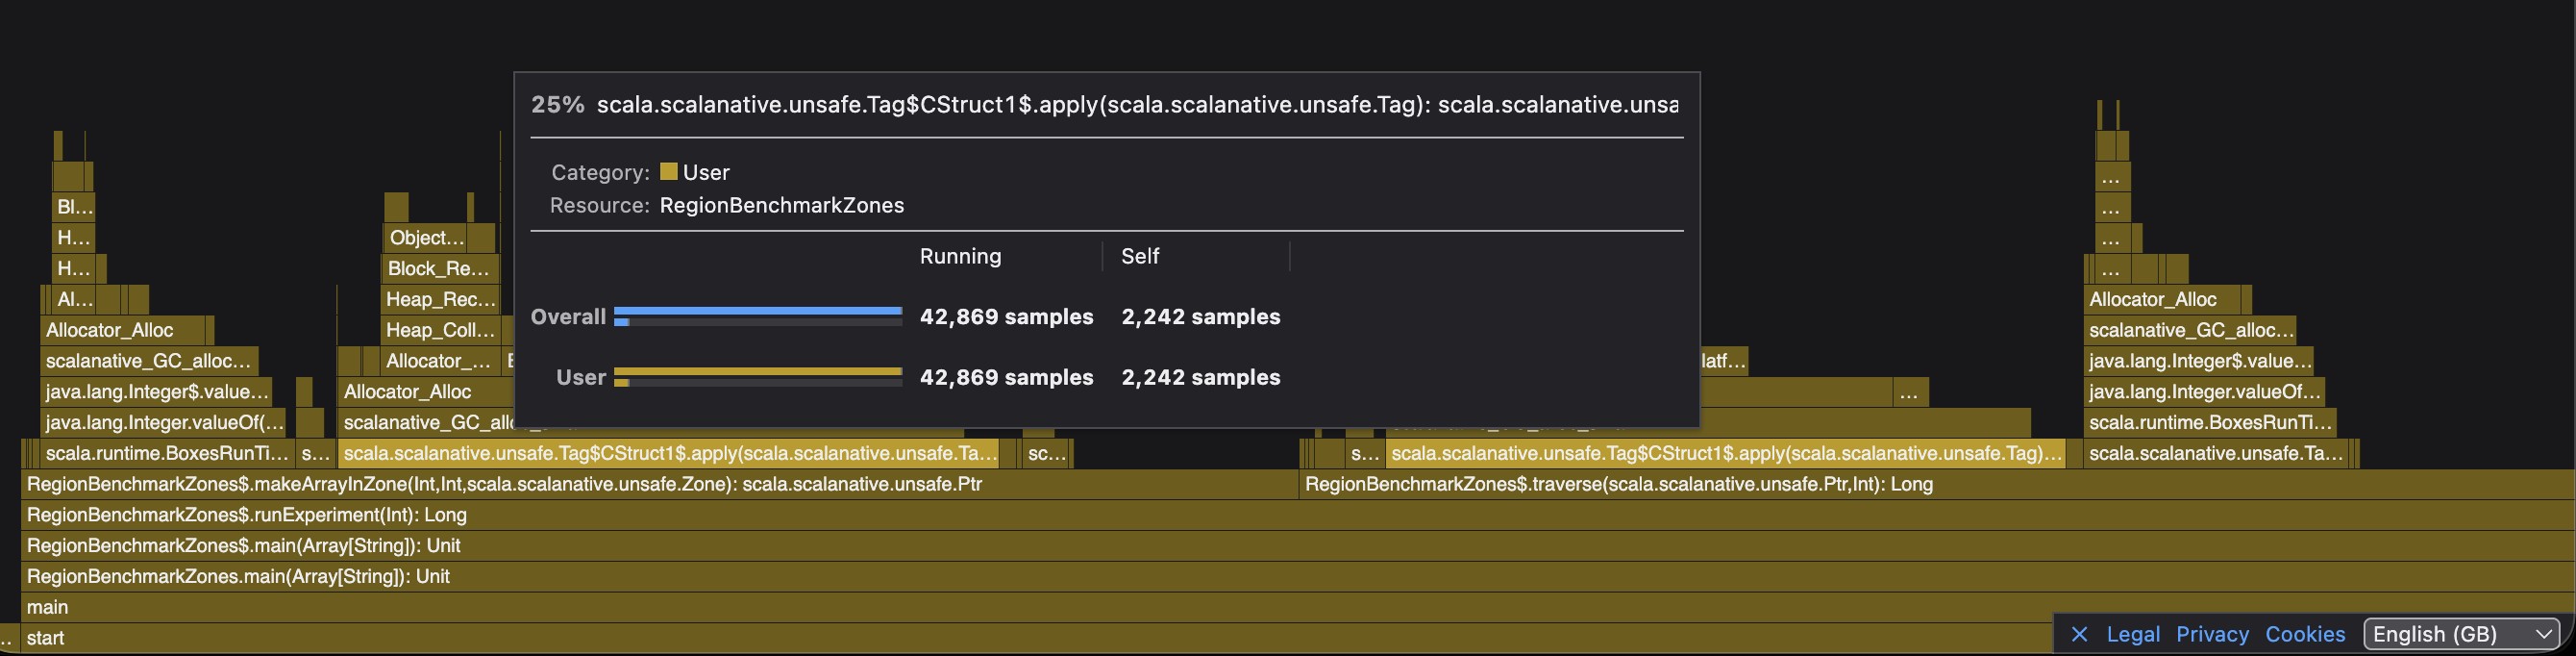
Task: Select scala.runtime.BoxesRunTi… frame on left
Action: pyautogui.click(x=167, y=453)
